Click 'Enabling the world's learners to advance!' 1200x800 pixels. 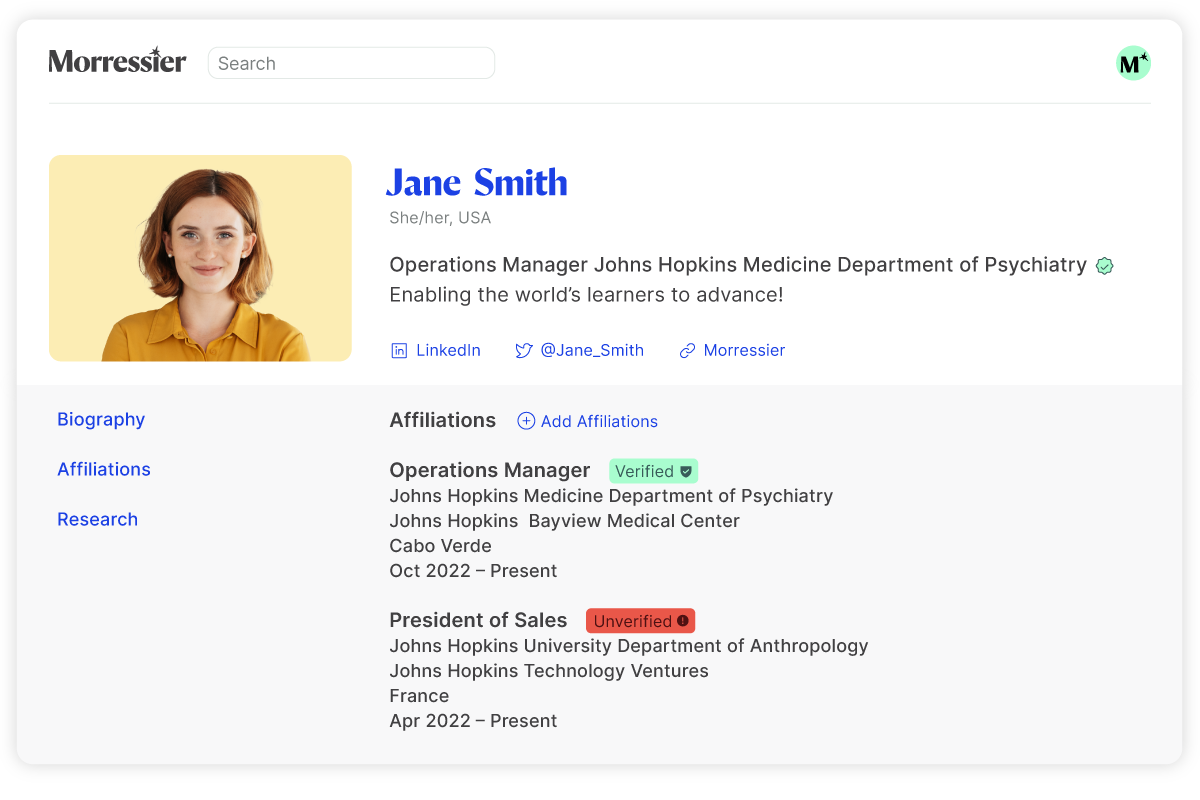(586, 295)
